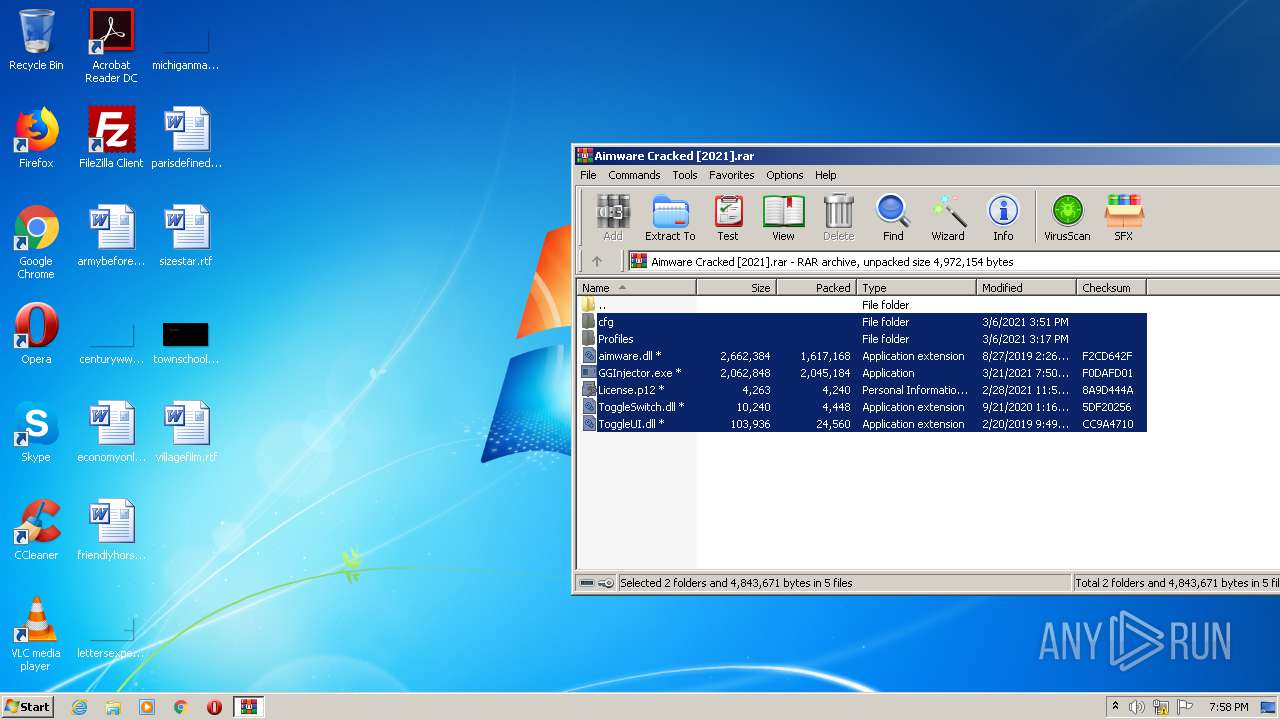Screen dimensions: 1280x720
Task: Open Firefox desktop shortcut
Action: [36, 138]
